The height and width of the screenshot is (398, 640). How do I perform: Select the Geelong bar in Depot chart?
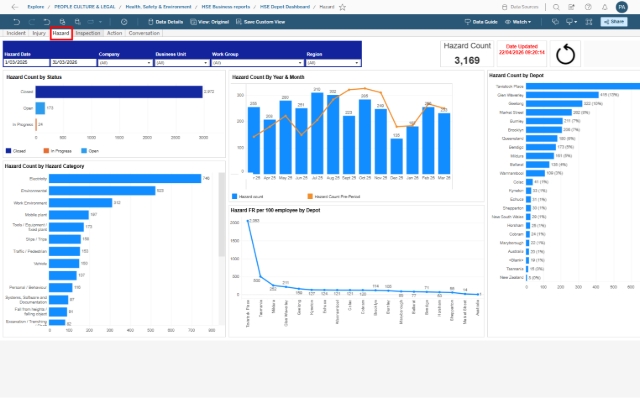(x=554, y=104)
